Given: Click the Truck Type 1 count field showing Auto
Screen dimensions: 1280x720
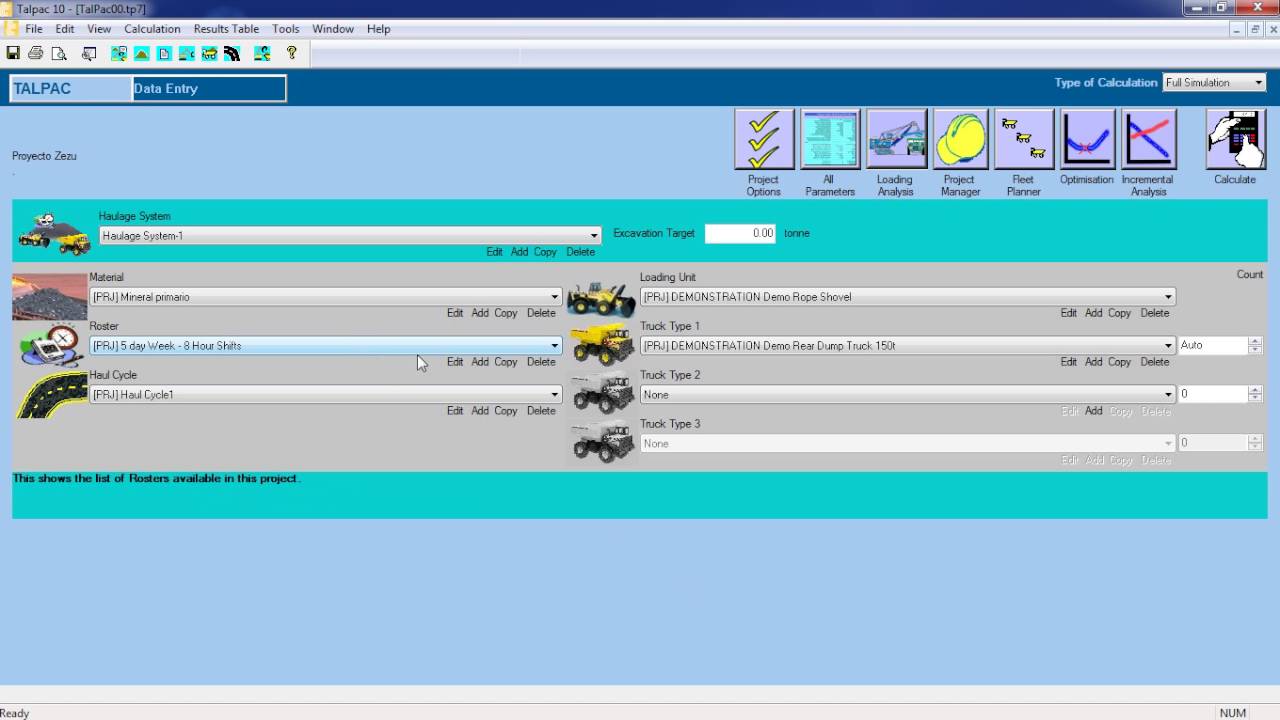Looking at the screenshot, I should point(1213,345).
